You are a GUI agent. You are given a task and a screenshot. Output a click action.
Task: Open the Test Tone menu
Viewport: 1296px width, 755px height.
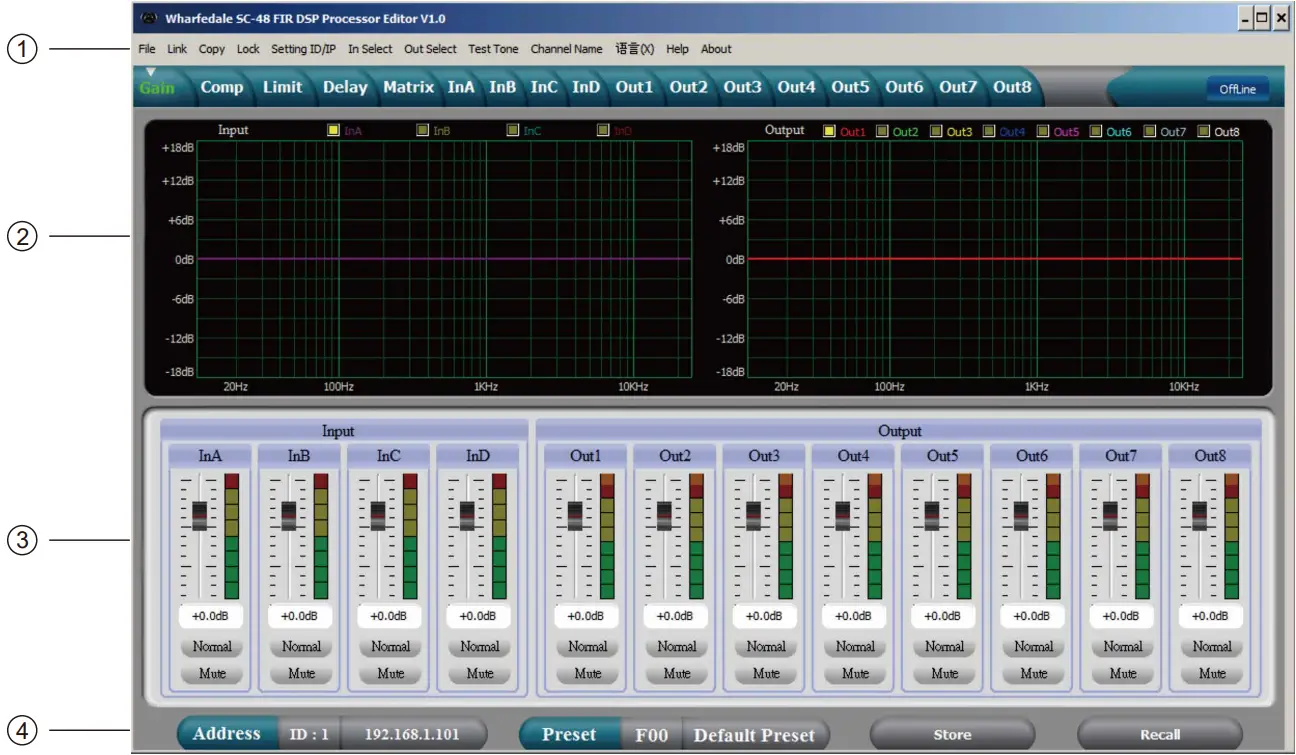pos(493,48)
